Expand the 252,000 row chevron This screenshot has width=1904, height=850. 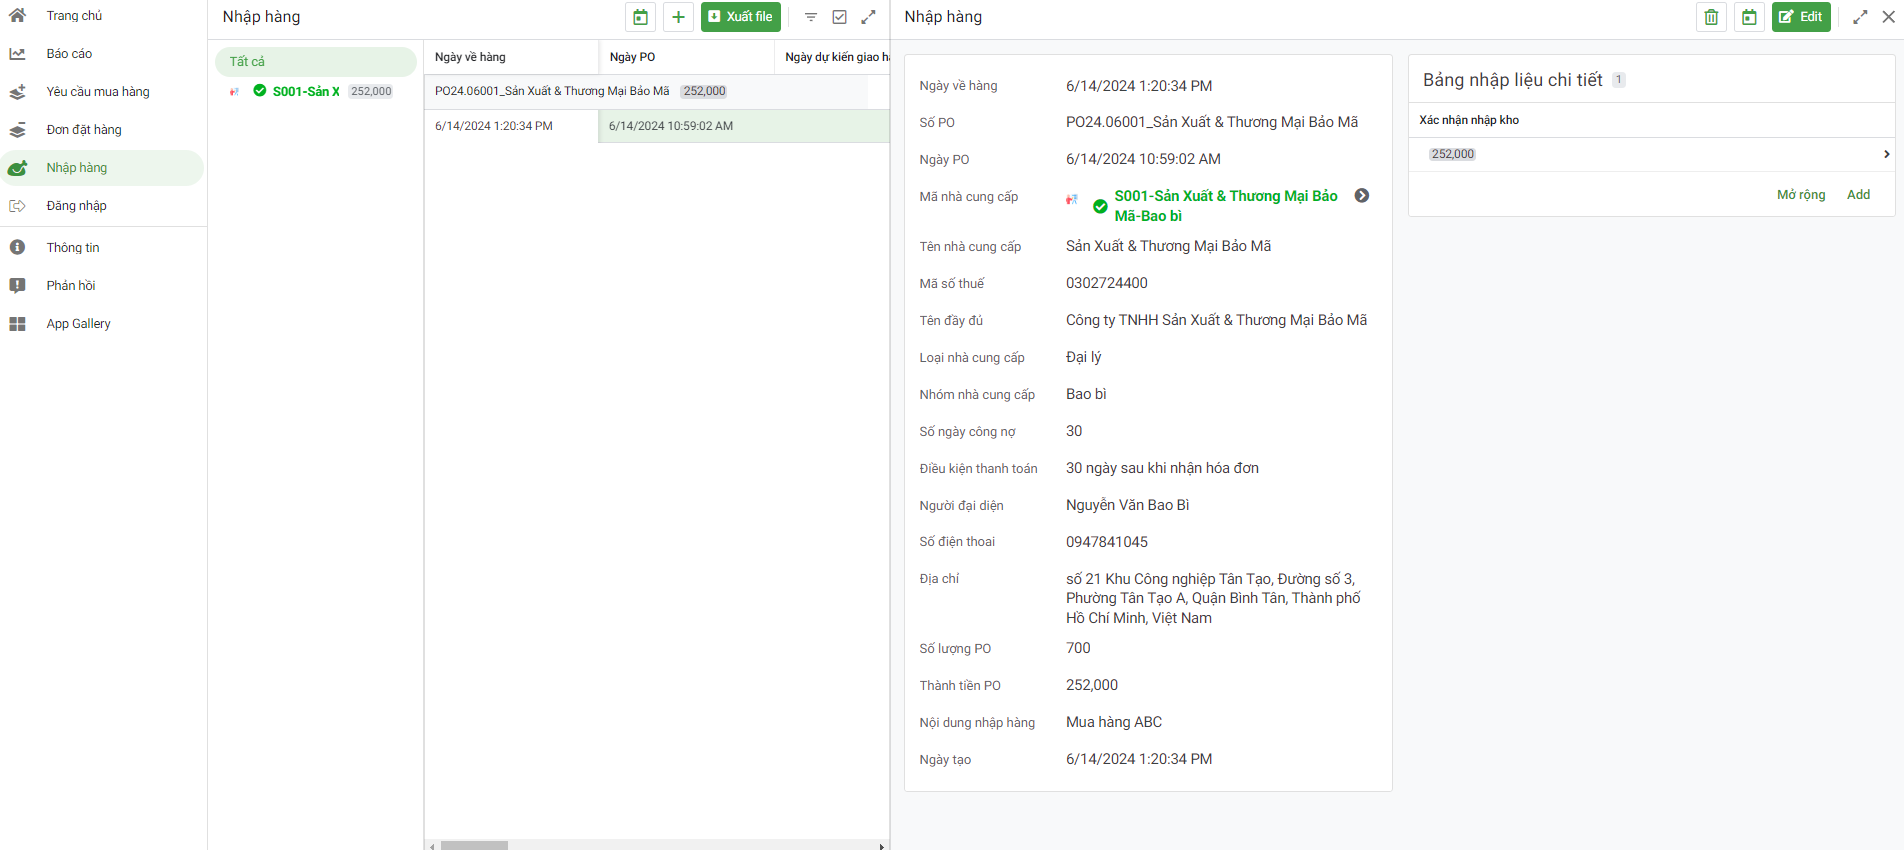[1886, 154]
